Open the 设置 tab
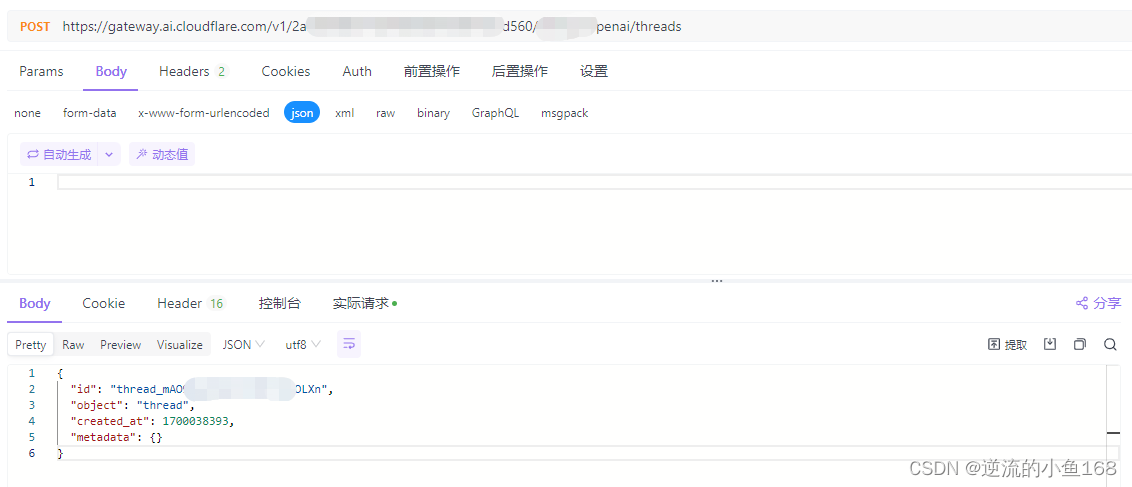Image resolution: width=1132 pixels, height=487 pixels. click(594, 71)
